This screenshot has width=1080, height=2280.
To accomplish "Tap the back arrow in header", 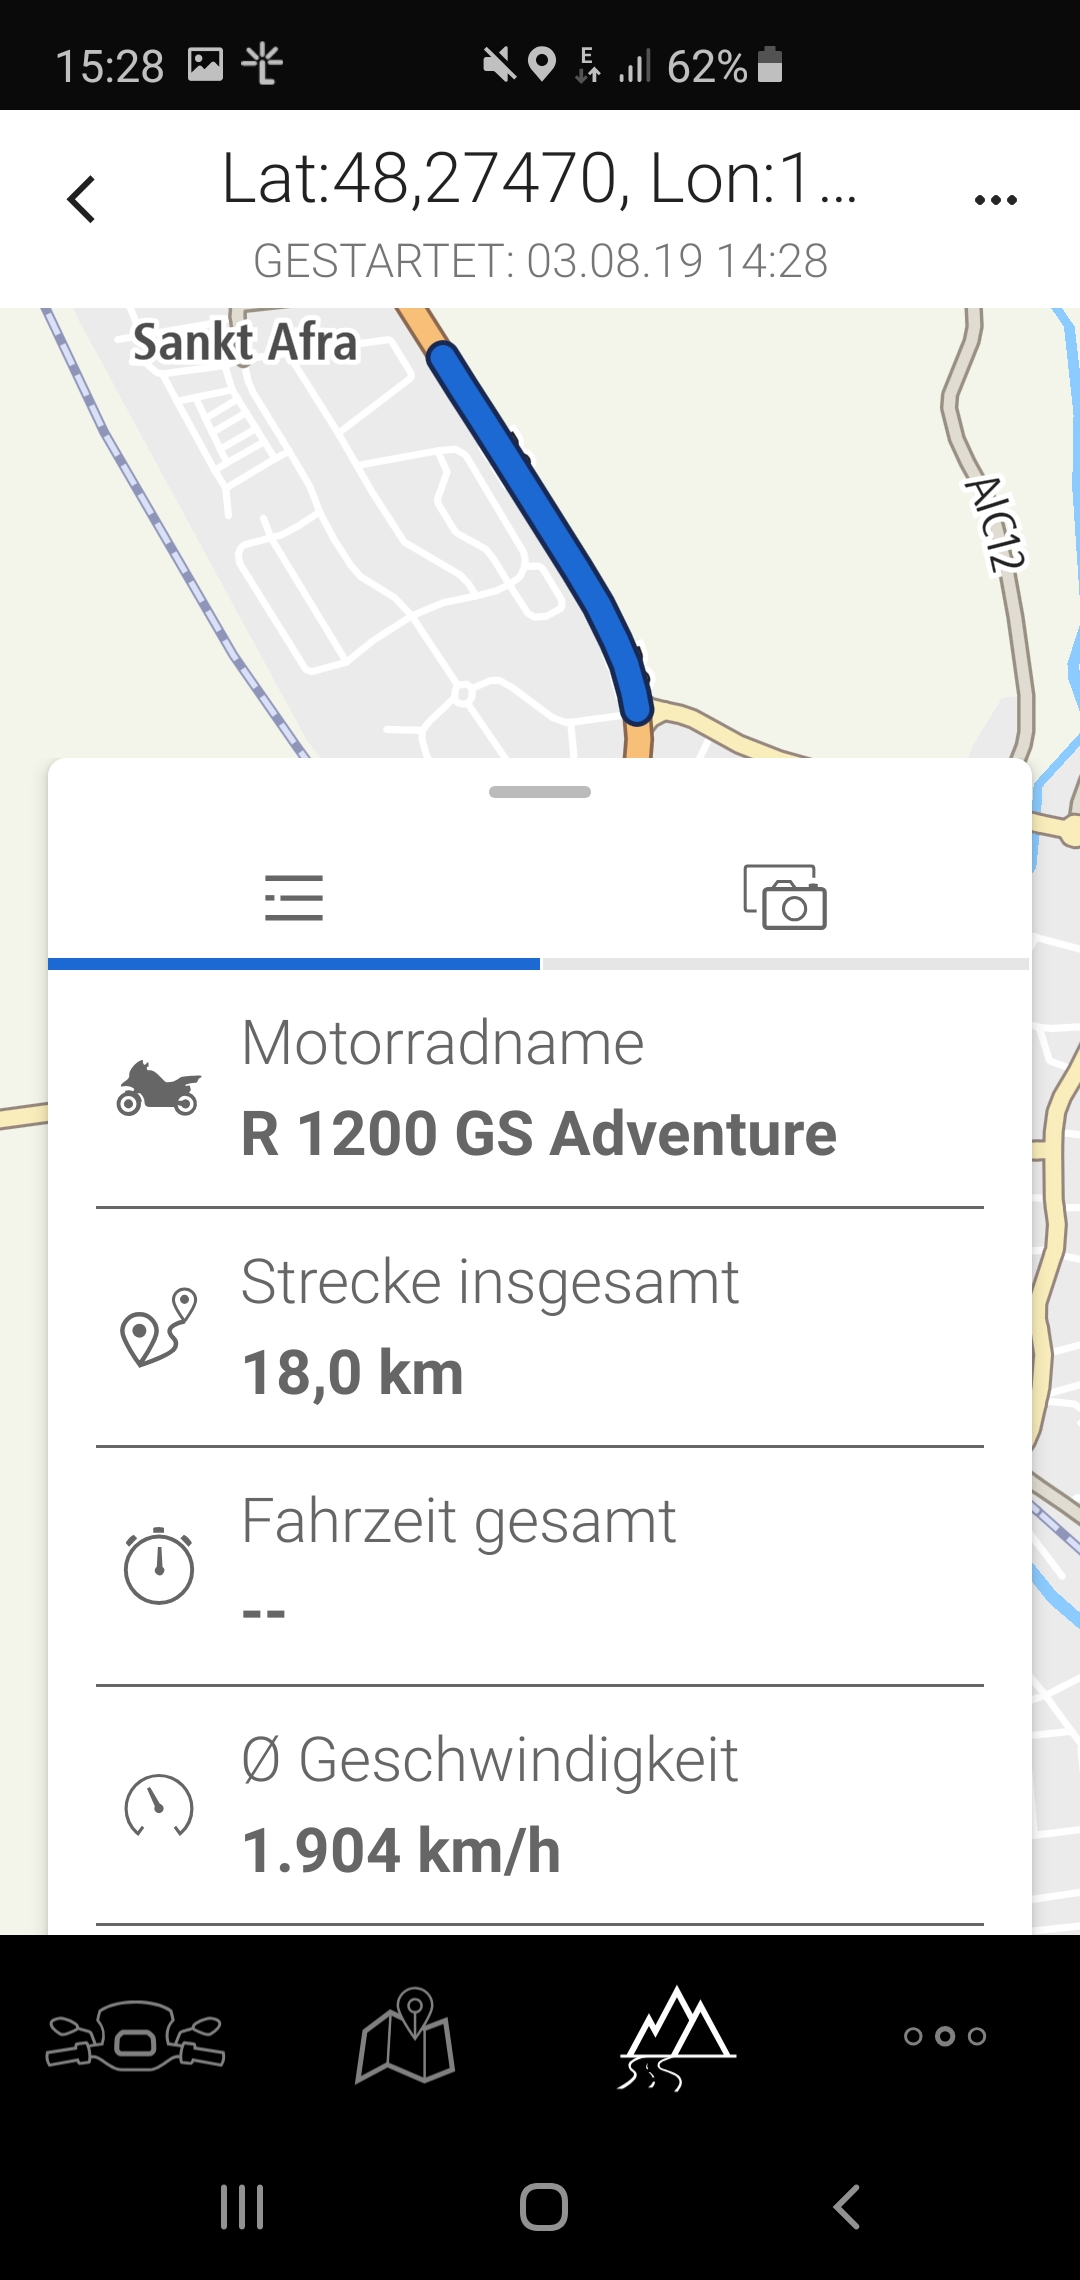I will click(x=82, y=199).
